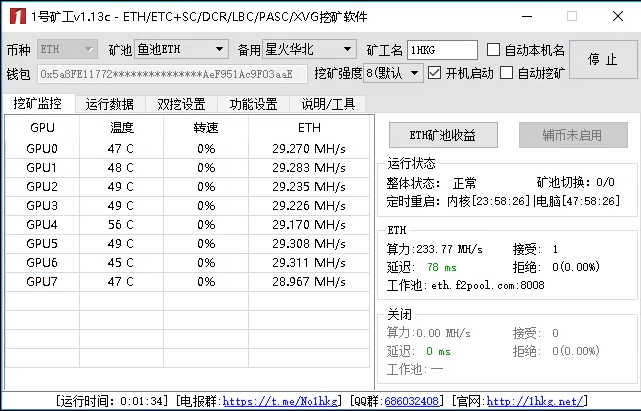Image resolution: width=641 pixels, height=411 pixels.
Task: Visit the 官网 http://1hkg.net/ link
Action: [535, 401]
